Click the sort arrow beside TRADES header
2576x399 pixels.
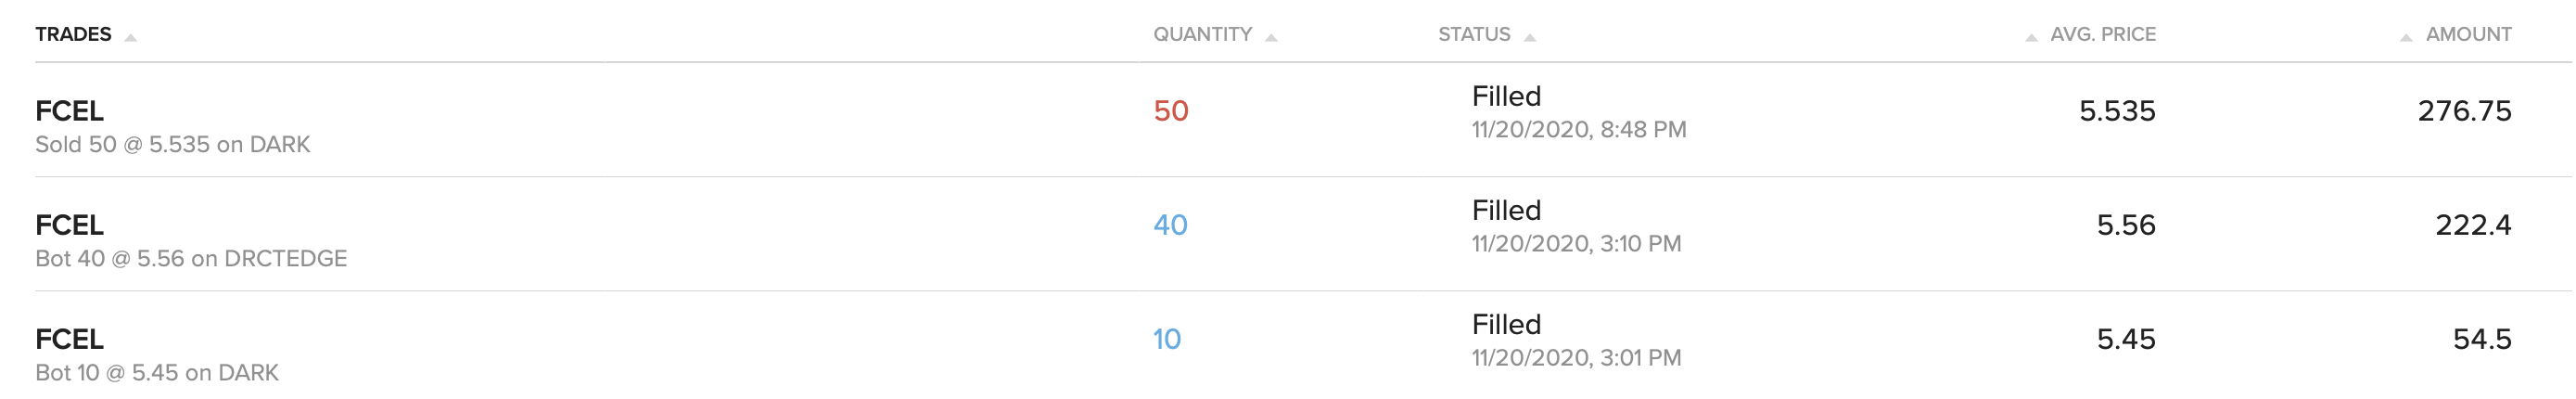[x=130, y=38]
